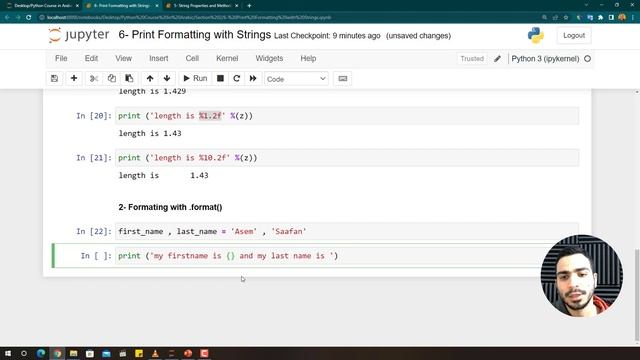
Task: Open the command palette keyboard icon
Action: [342, 78]
